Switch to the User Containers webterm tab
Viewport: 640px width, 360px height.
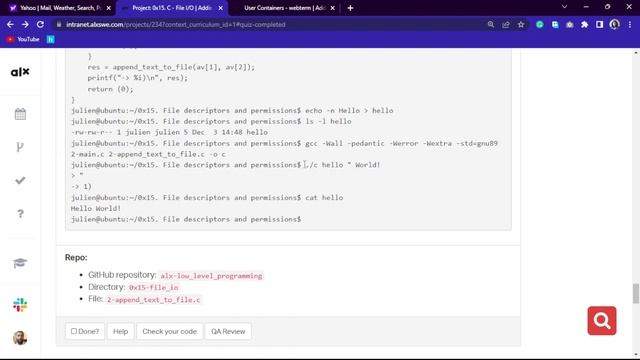[284, 8]
